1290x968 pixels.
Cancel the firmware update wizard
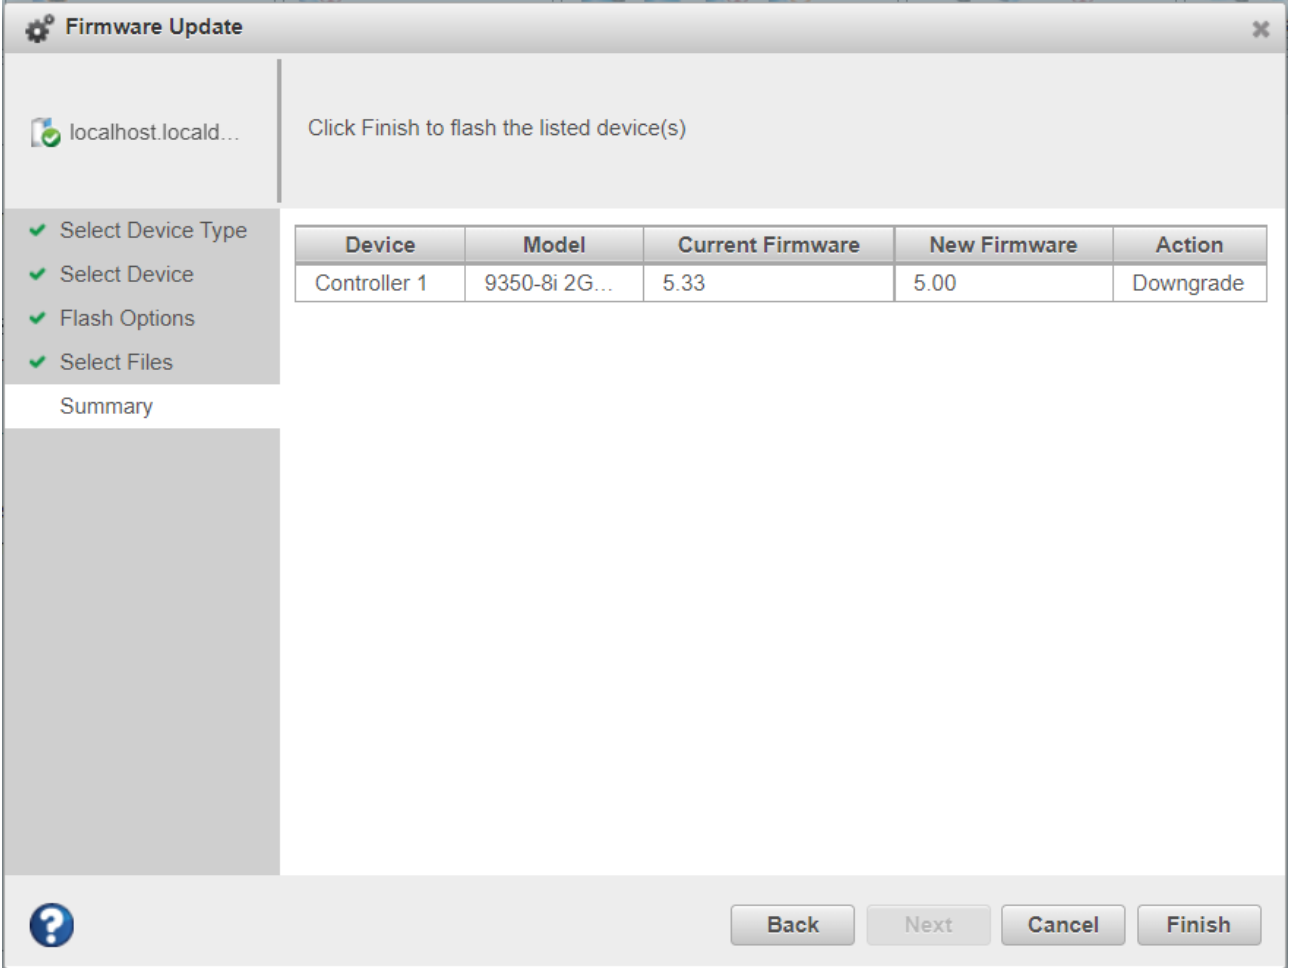[x=1063, y=925]
